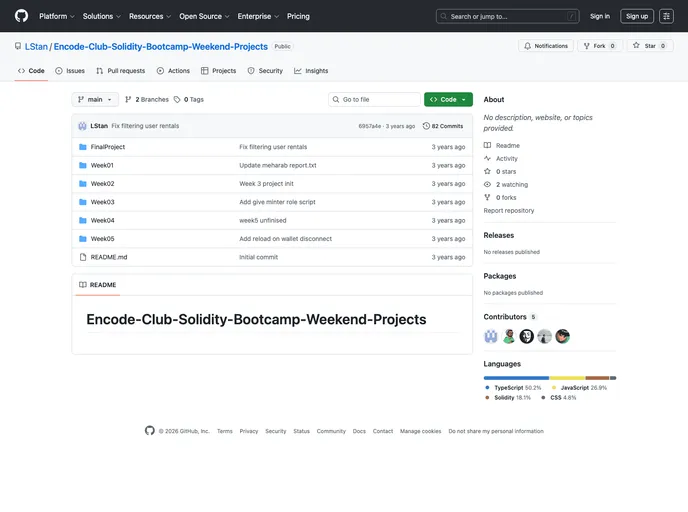The image size is (688, 512).
Task: Open the Pull requests tab
Action: (120, 71)
